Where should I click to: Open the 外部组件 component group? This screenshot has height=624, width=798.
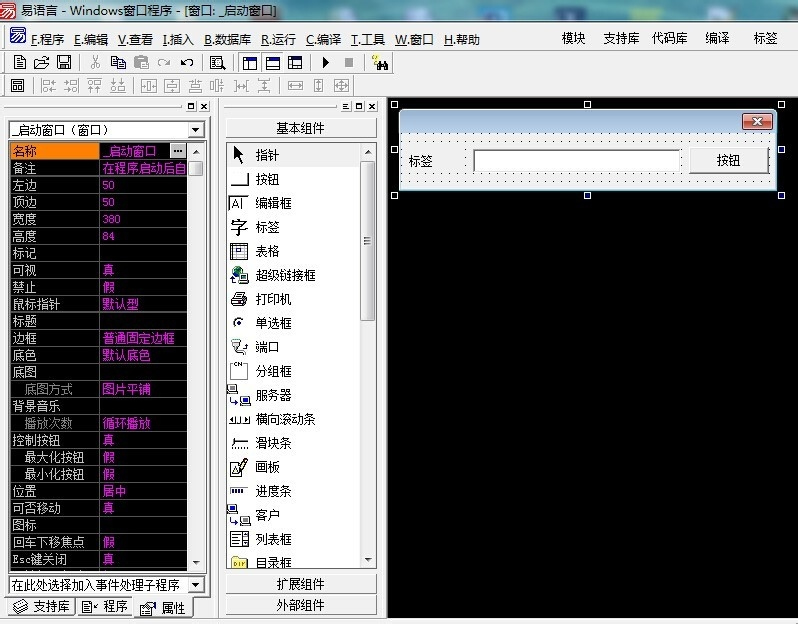pos(301,605)
